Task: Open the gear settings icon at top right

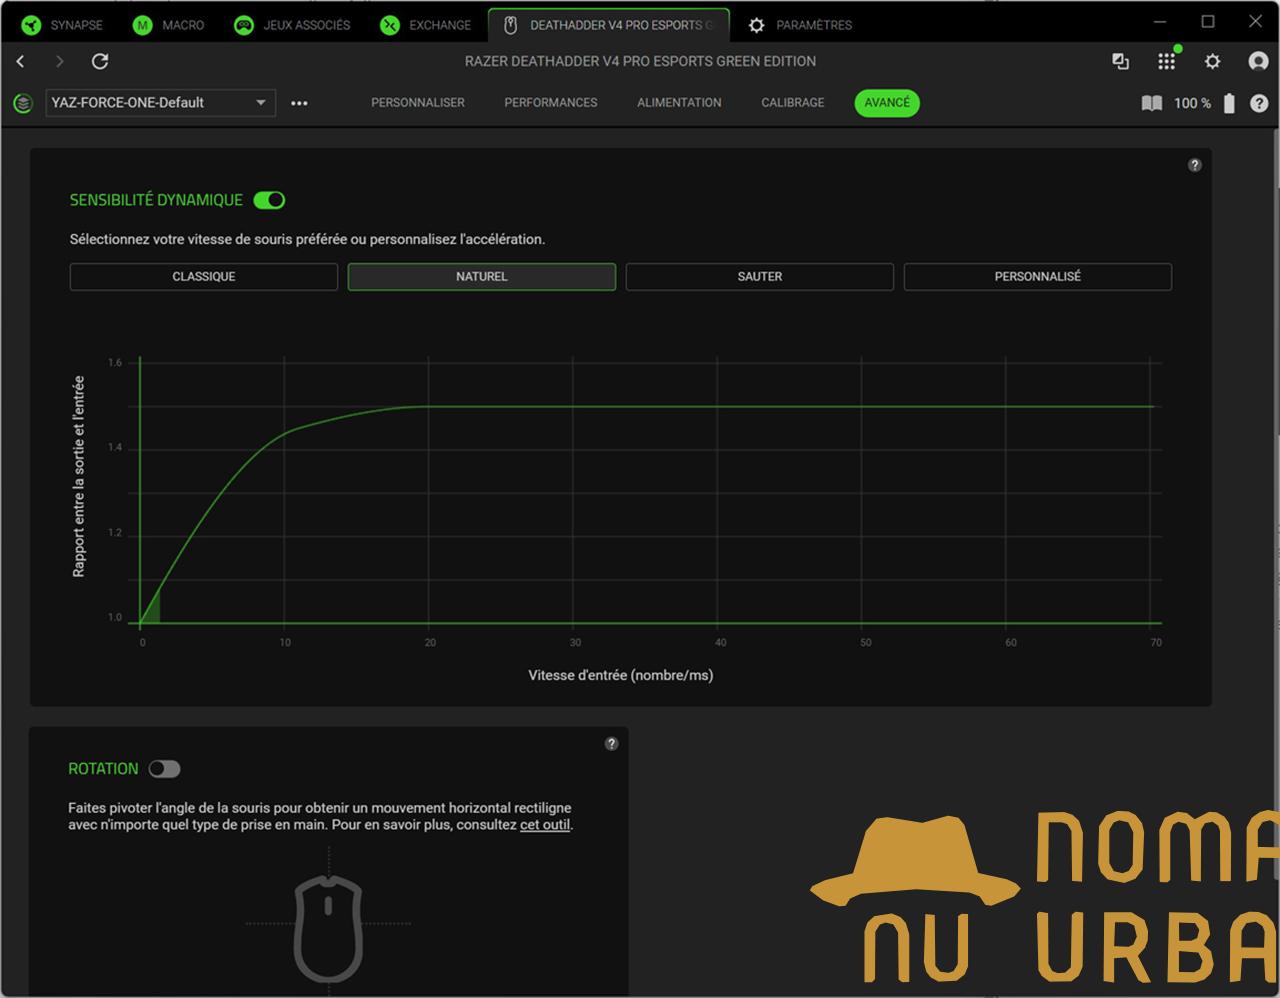Action: [1212, 62]
